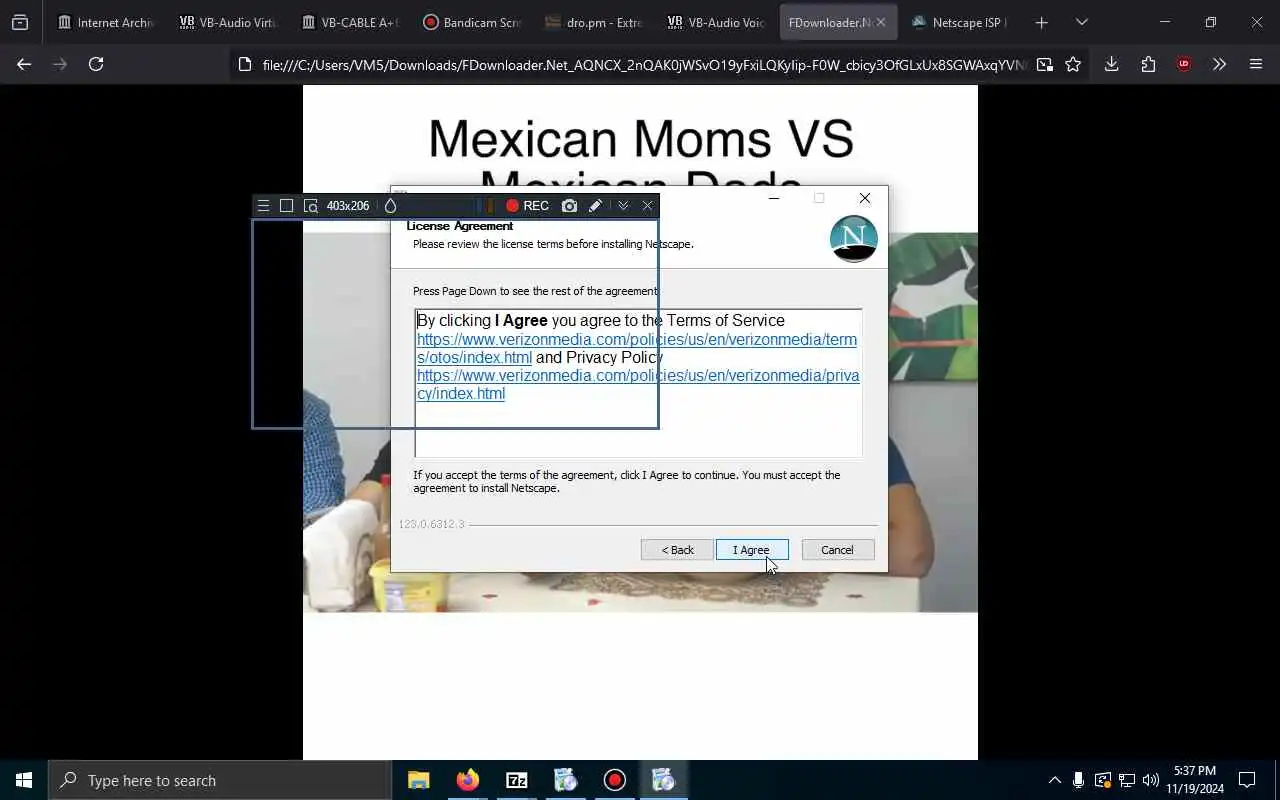Click the find-window magnifier icon in Bandicam bar
Screen dimensions: 1280x800
[x=311, y=206]
